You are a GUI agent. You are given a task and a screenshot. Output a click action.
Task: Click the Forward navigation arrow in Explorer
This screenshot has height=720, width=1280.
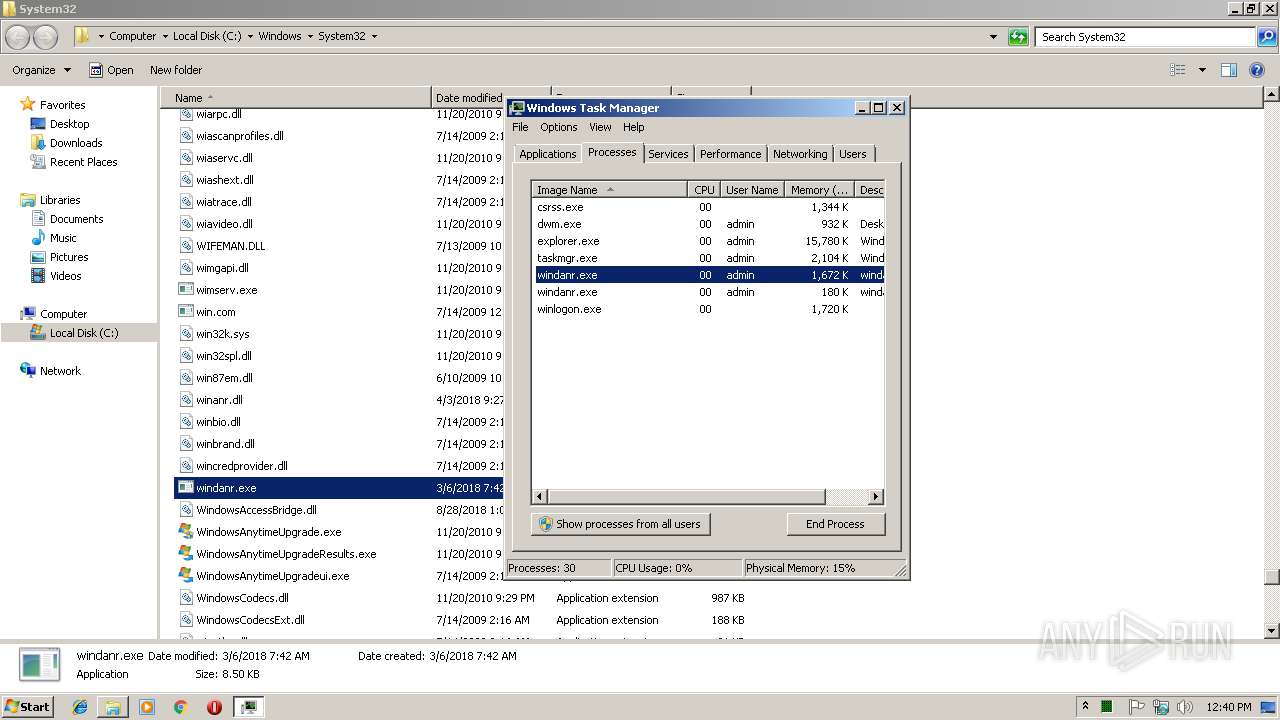pyautogui.click(x=45, y=37)
